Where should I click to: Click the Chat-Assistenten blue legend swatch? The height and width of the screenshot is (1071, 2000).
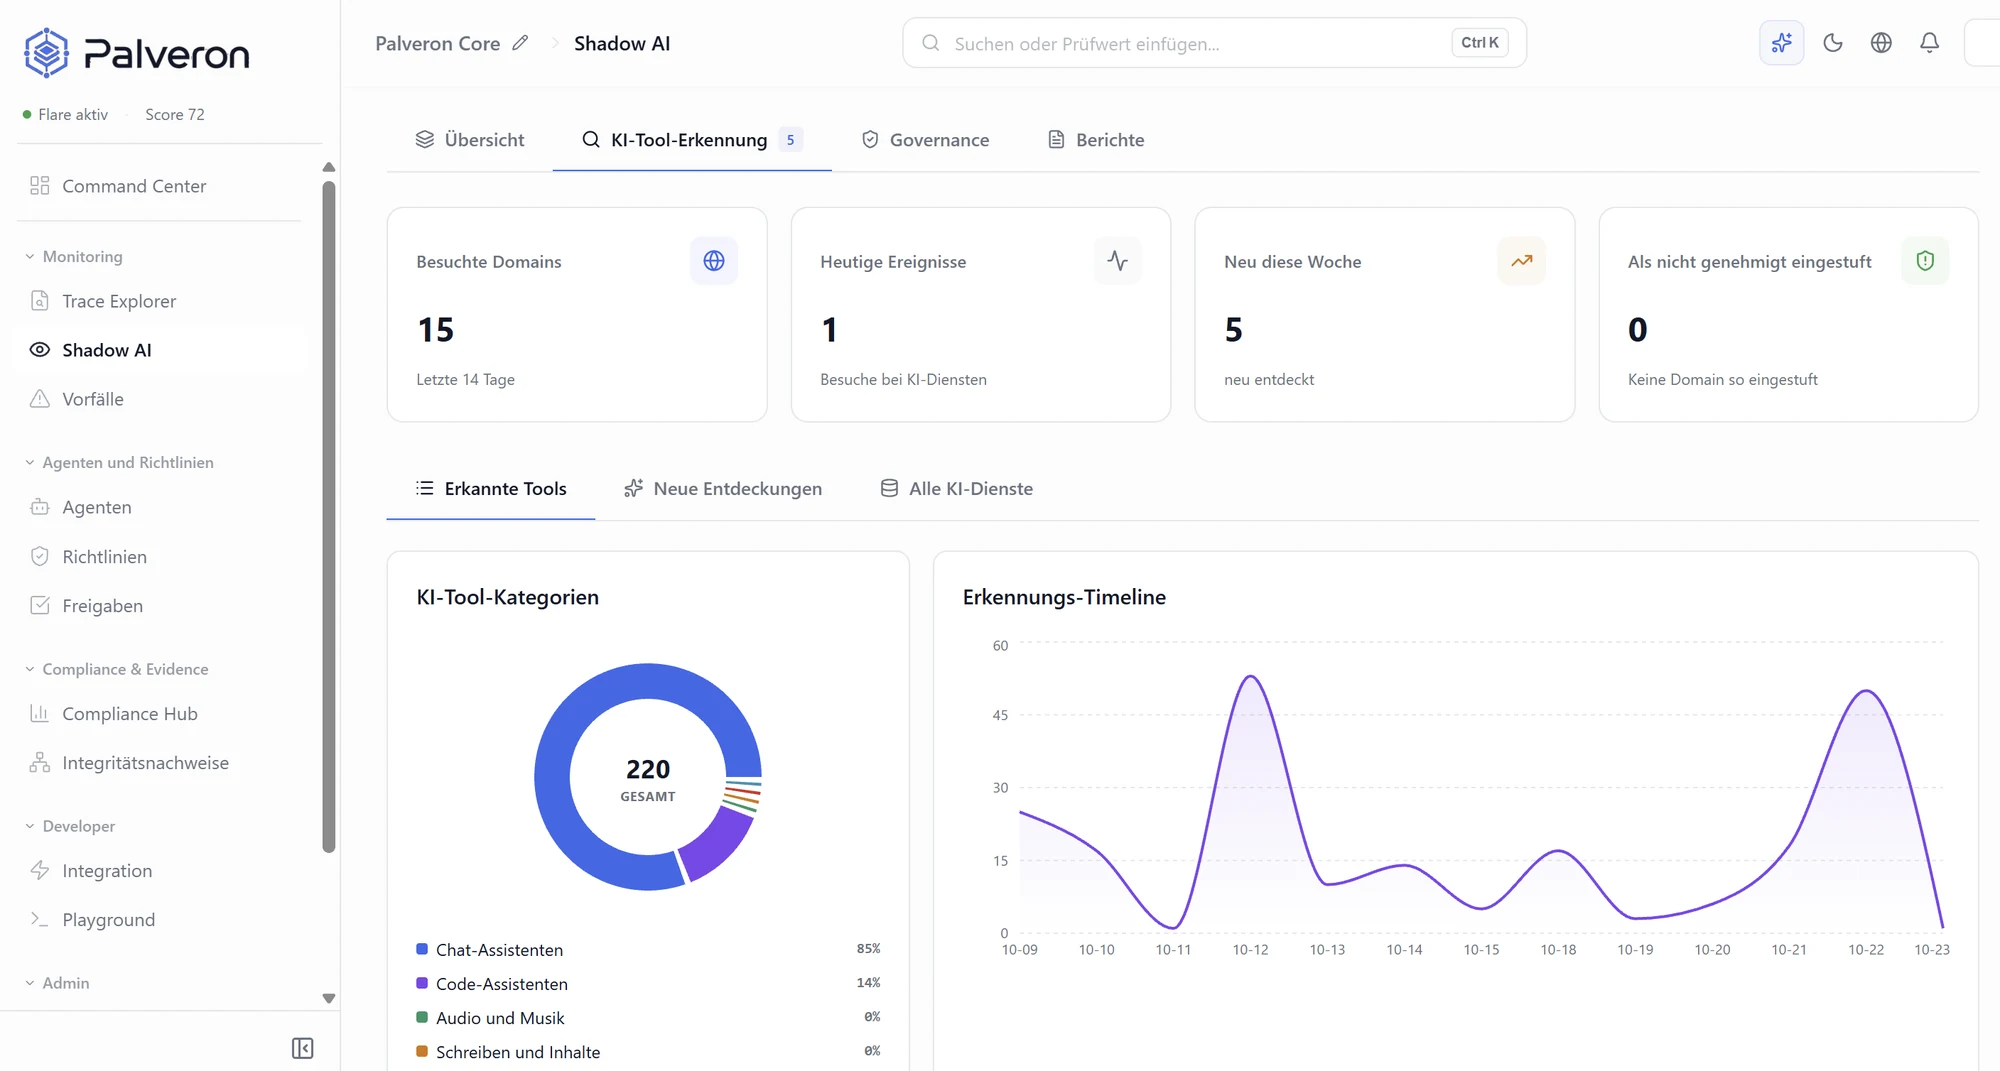(422, 949)
